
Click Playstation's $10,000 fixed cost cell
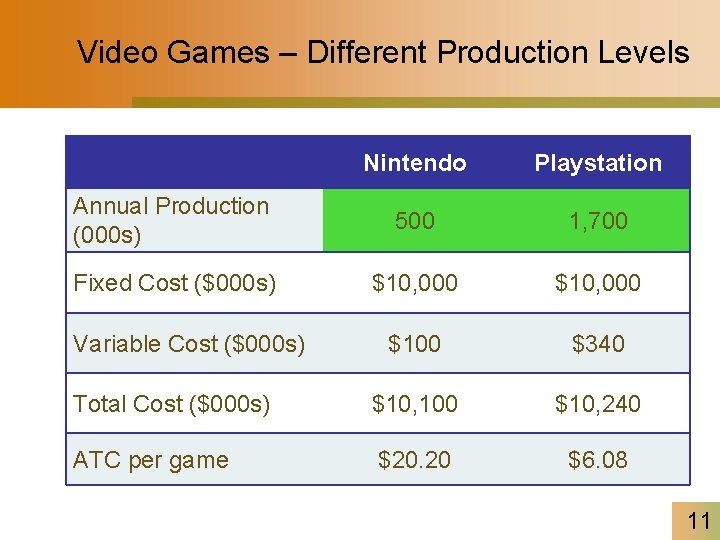[x=598, y=282]
